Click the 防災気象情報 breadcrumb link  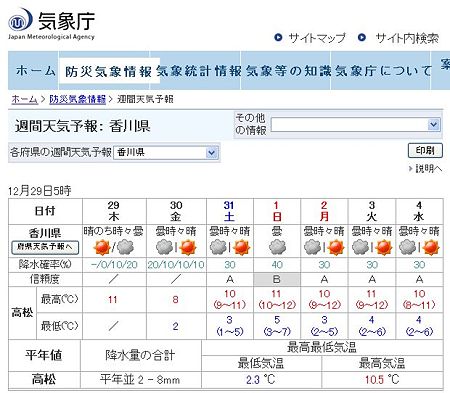point(78,99)
